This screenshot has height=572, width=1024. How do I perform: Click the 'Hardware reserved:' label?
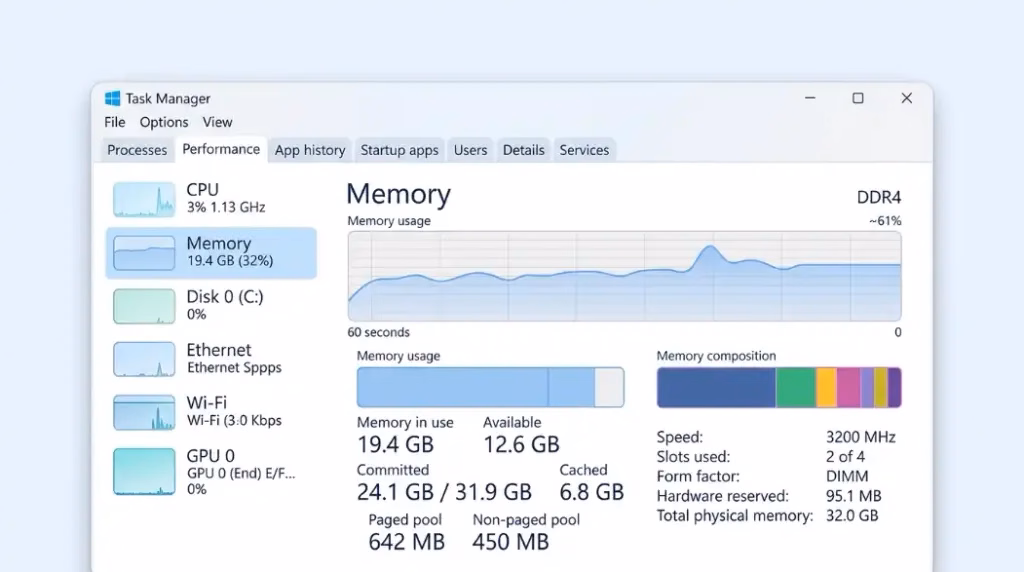[722, 496]
